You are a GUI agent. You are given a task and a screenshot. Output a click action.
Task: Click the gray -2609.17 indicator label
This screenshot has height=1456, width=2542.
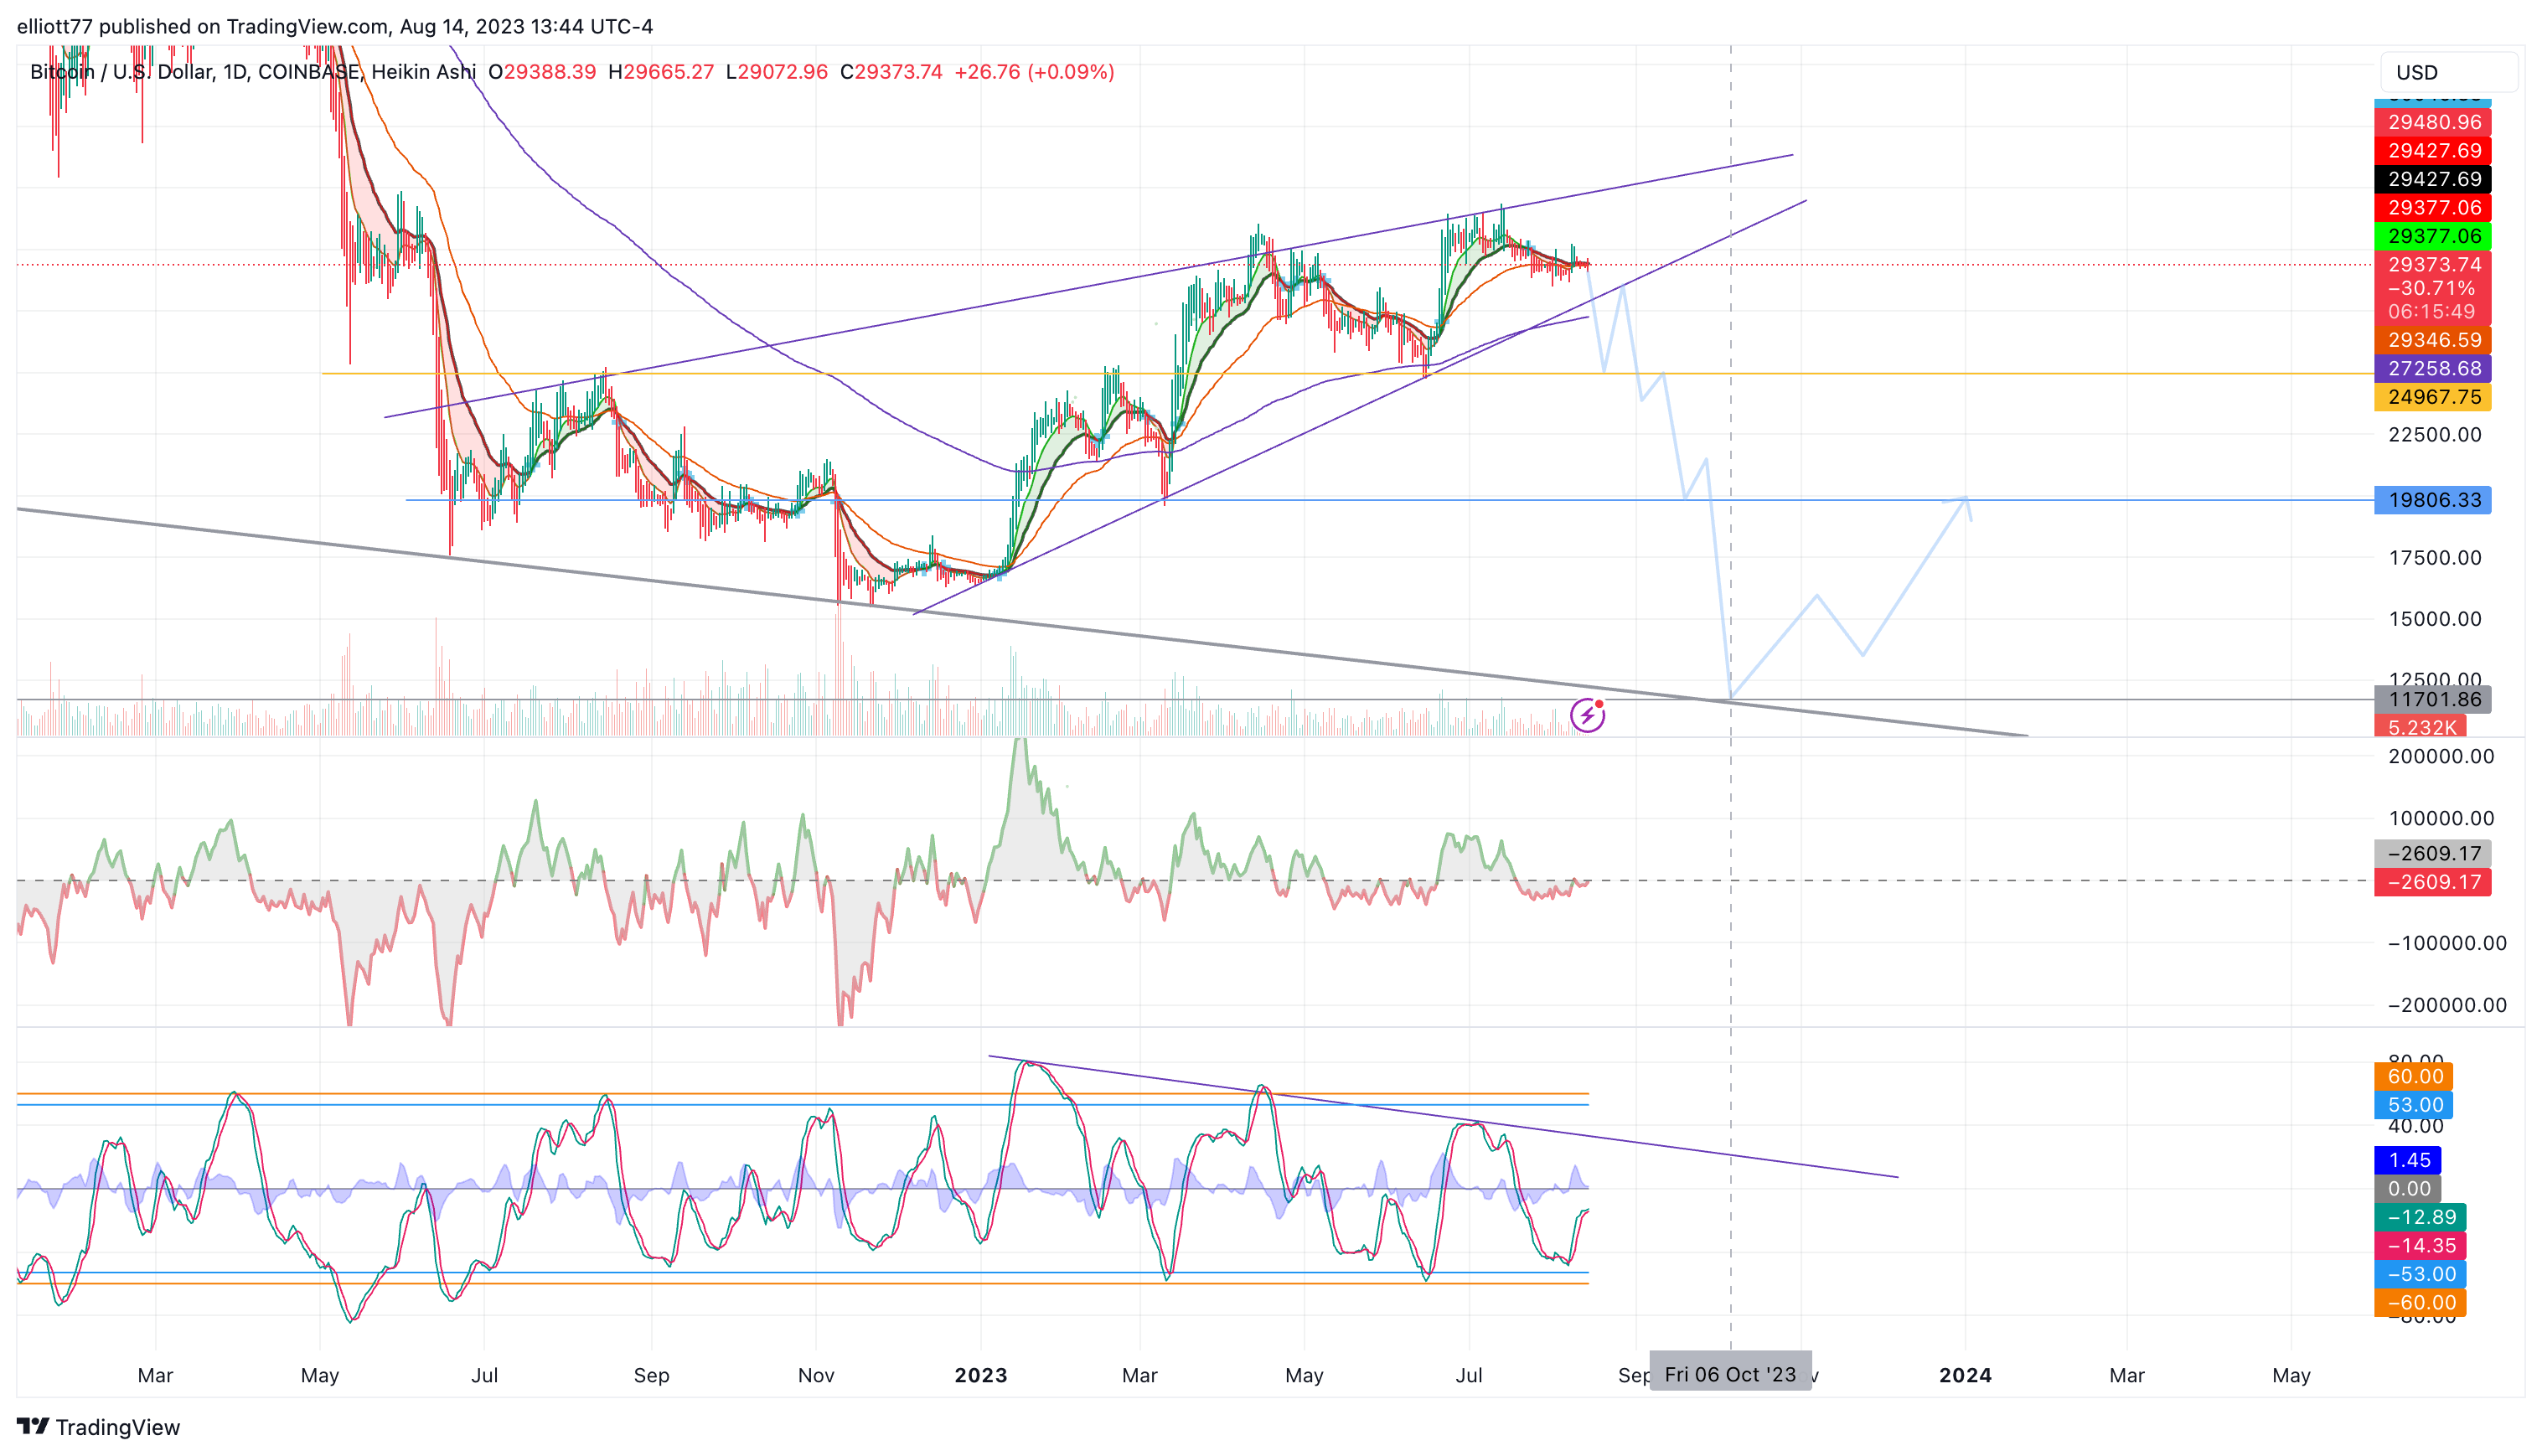[x=2432, y=853]
